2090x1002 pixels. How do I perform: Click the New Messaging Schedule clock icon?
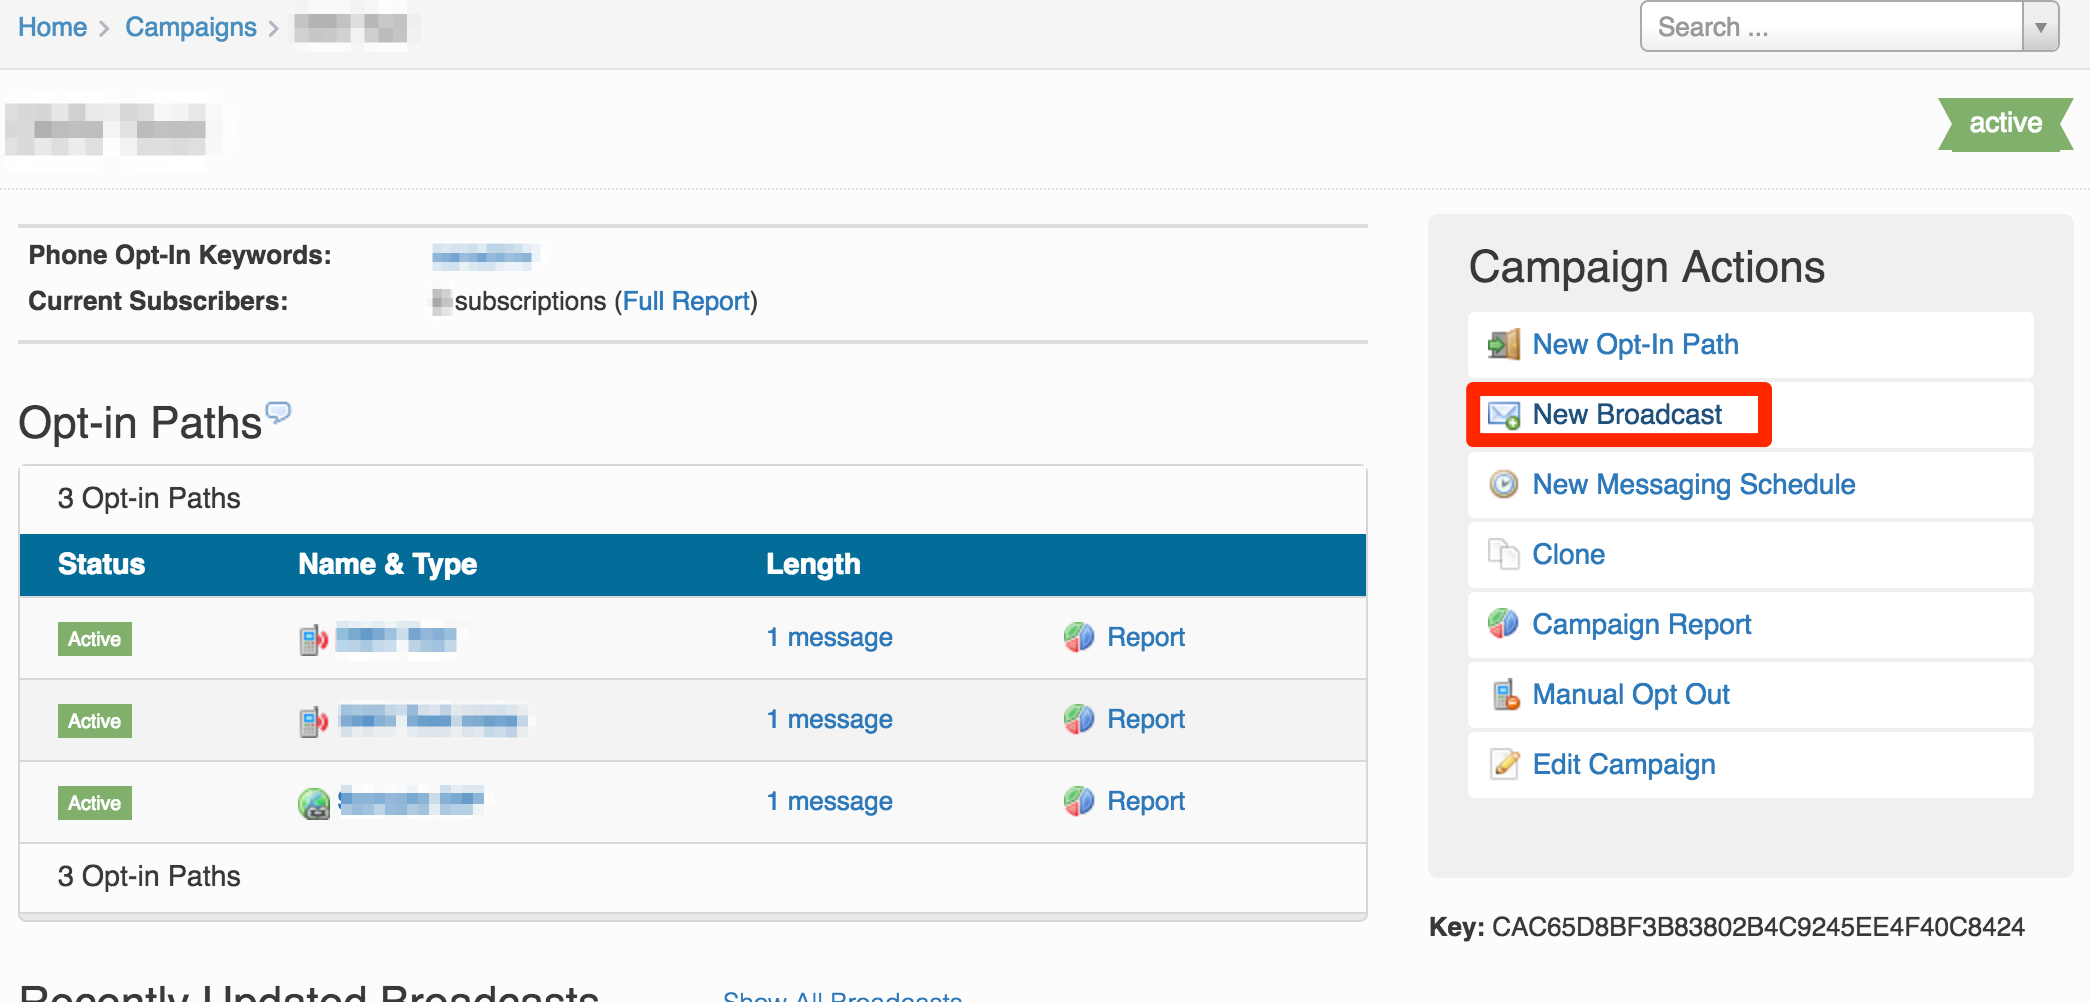(1504, 485)
